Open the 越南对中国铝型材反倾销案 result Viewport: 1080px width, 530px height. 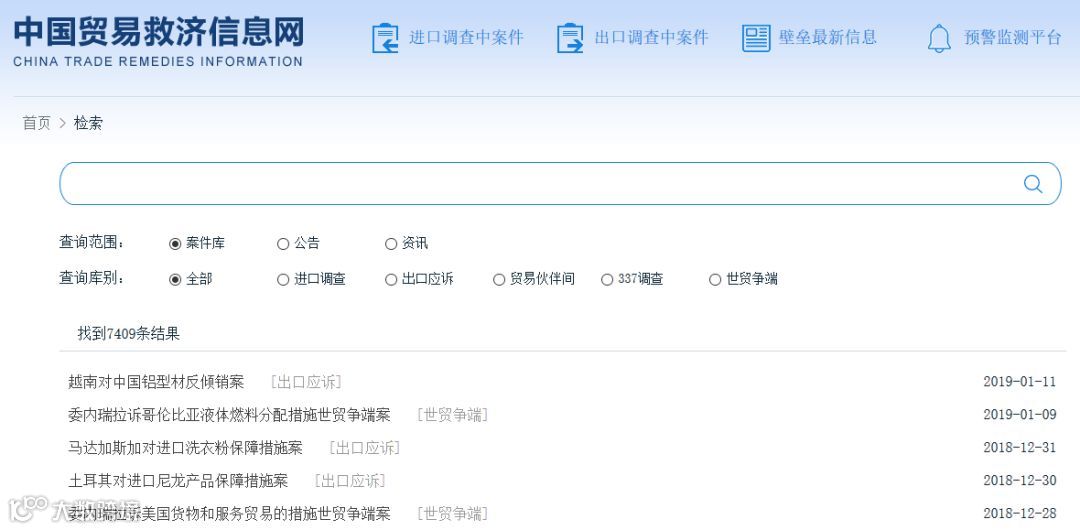coord(156,382)
